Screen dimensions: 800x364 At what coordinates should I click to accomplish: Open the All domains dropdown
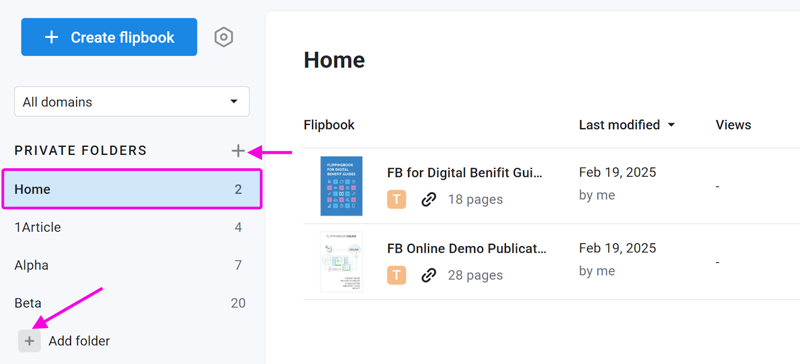click(132, 102)
